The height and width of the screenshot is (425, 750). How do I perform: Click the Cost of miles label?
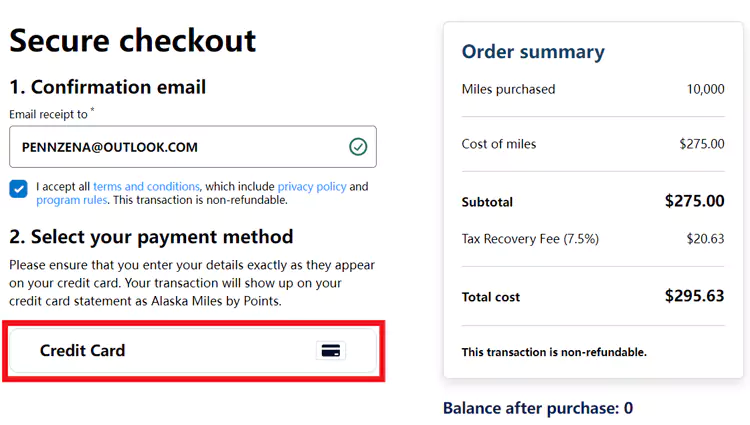[499, 144]
